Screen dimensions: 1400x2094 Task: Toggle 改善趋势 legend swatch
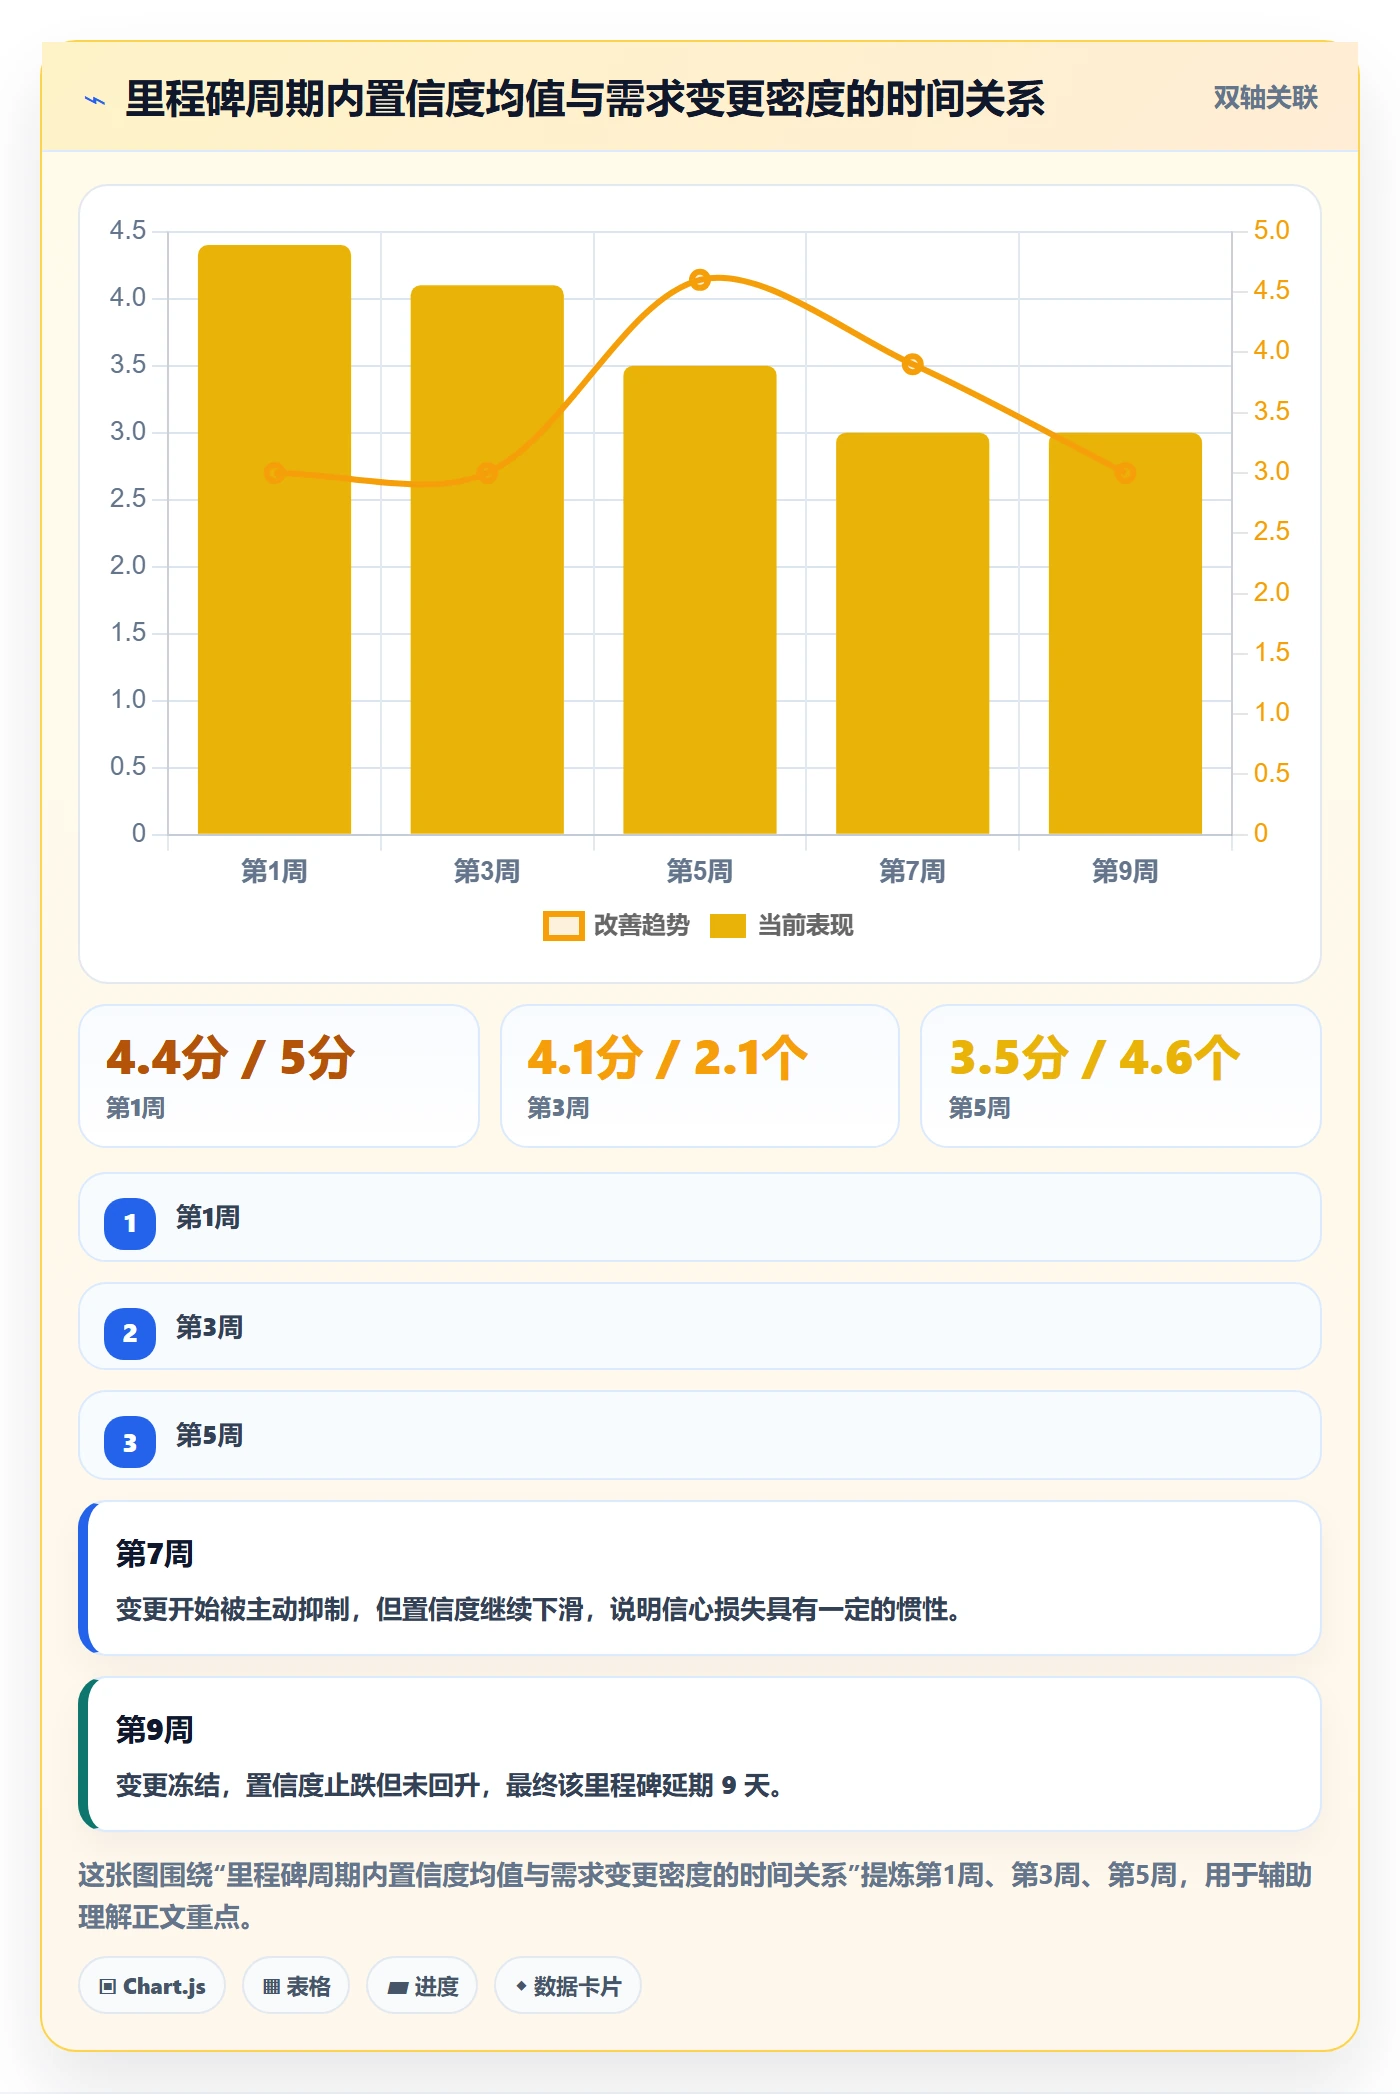pos(563,926)
